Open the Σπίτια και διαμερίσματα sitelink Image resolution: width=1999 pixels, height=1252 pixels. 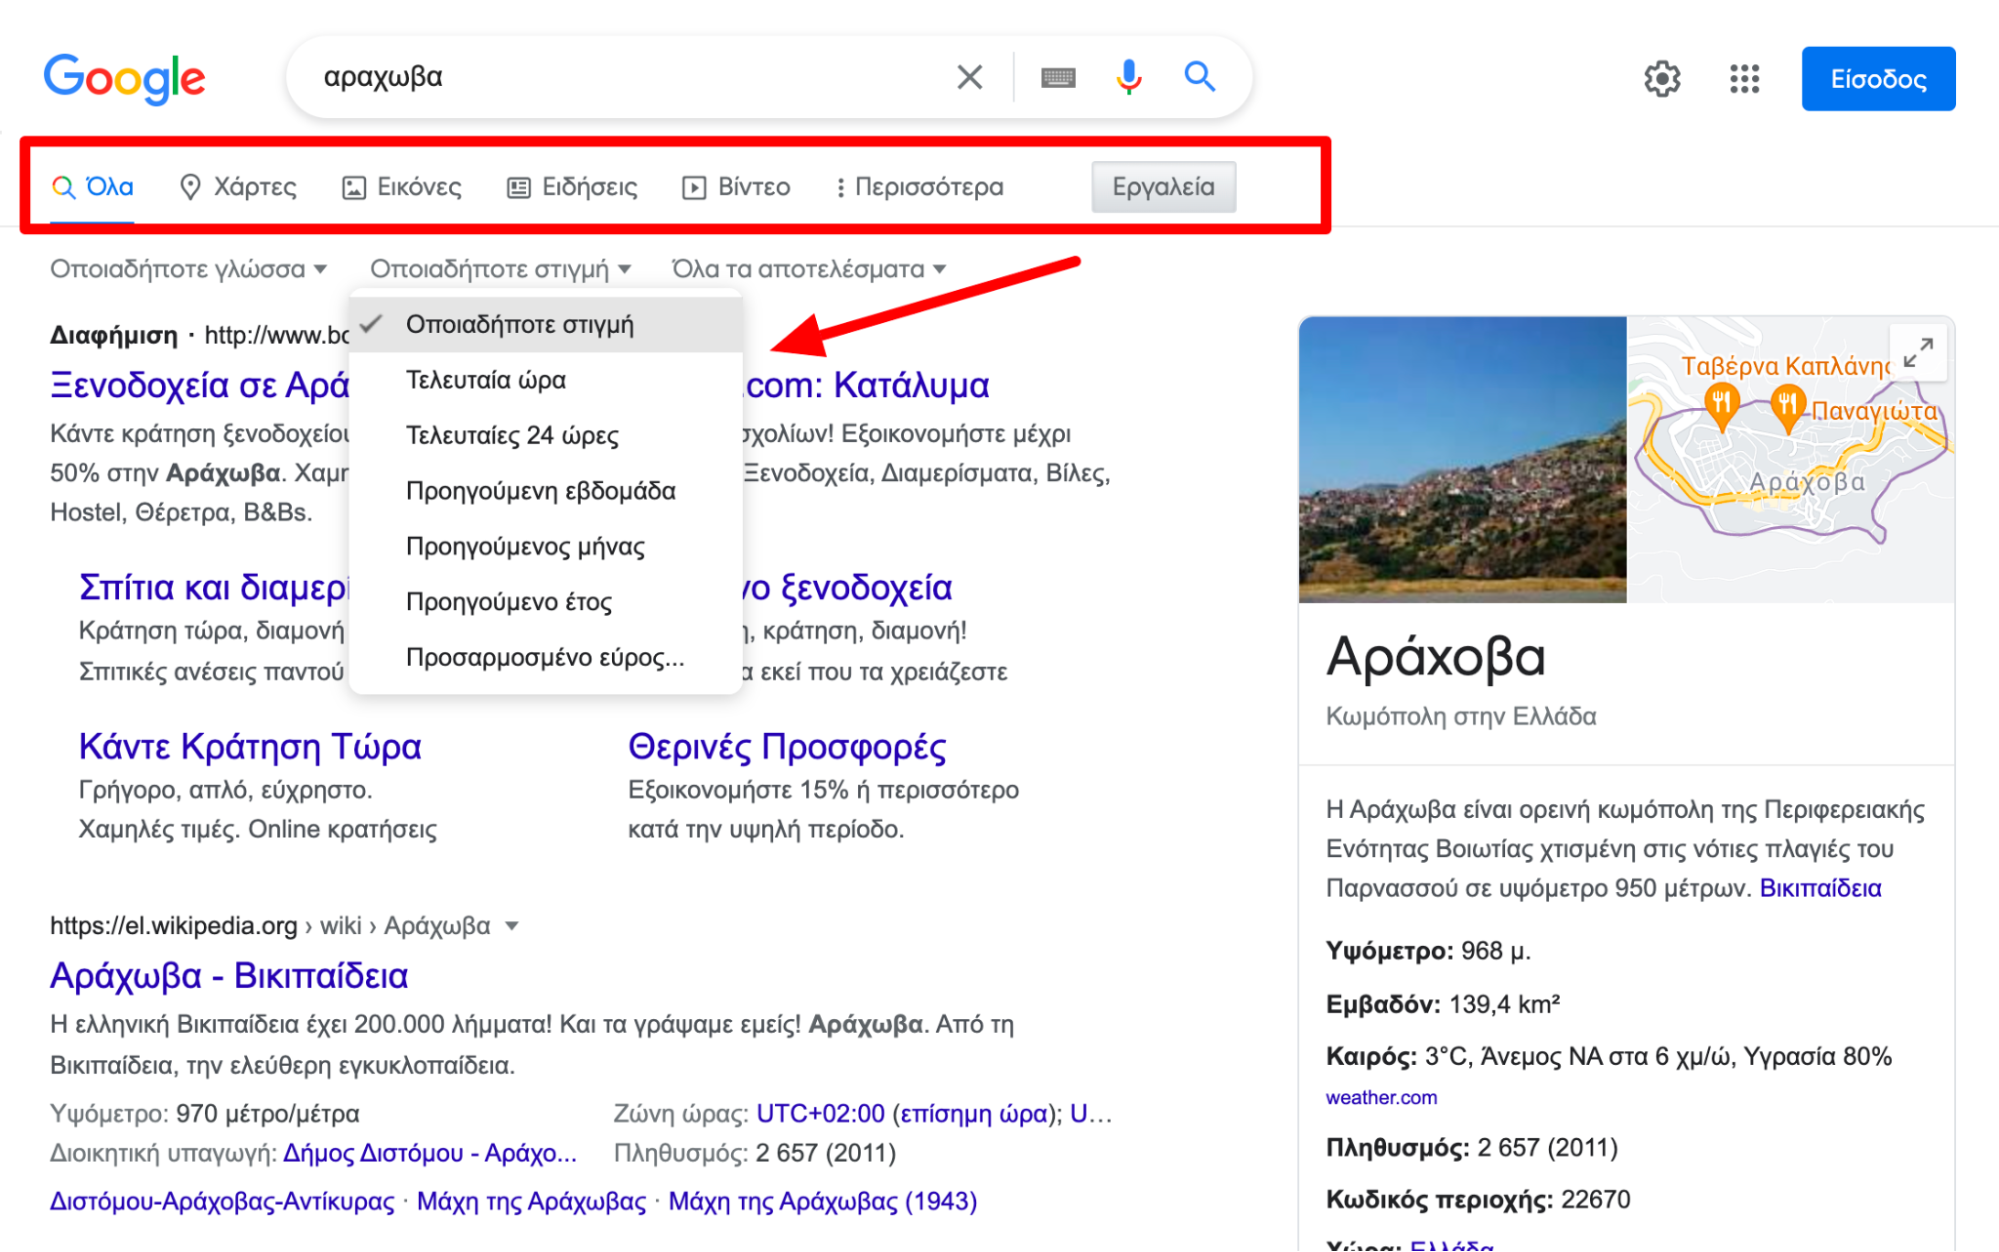click(213, 587)
